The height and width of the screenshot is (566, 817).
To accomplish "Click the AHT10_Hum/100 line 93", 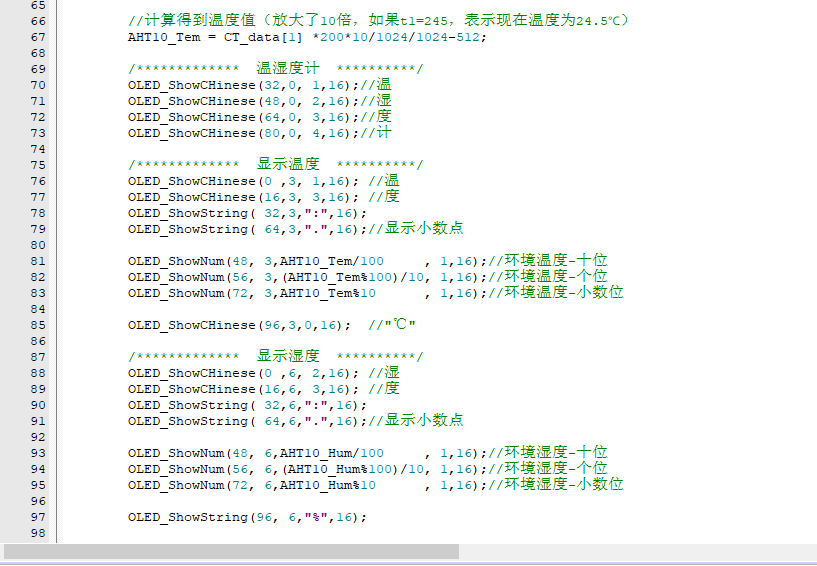I will point(307,453).
